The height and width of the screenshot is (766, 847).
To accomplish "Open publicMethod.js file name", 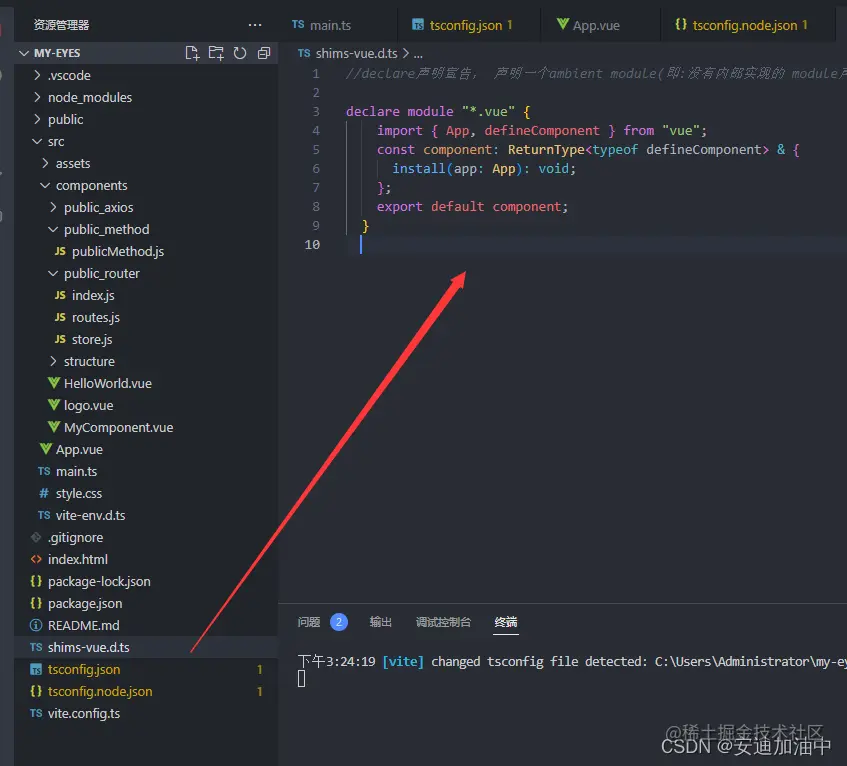I will click(118, 251).
